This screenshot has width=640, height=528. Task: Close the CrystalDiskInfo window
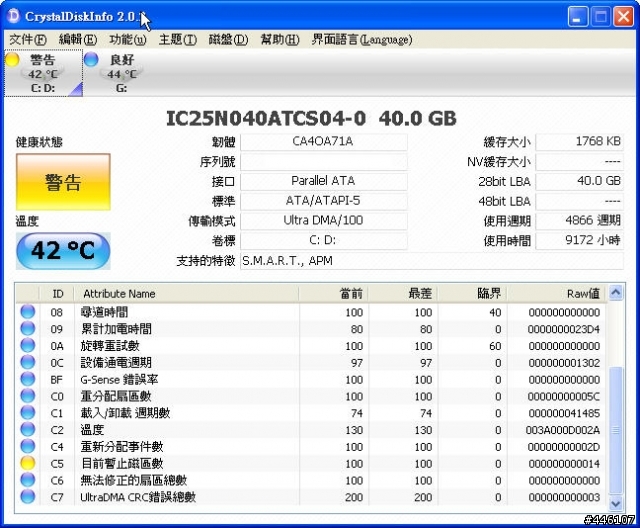(623, 17)
